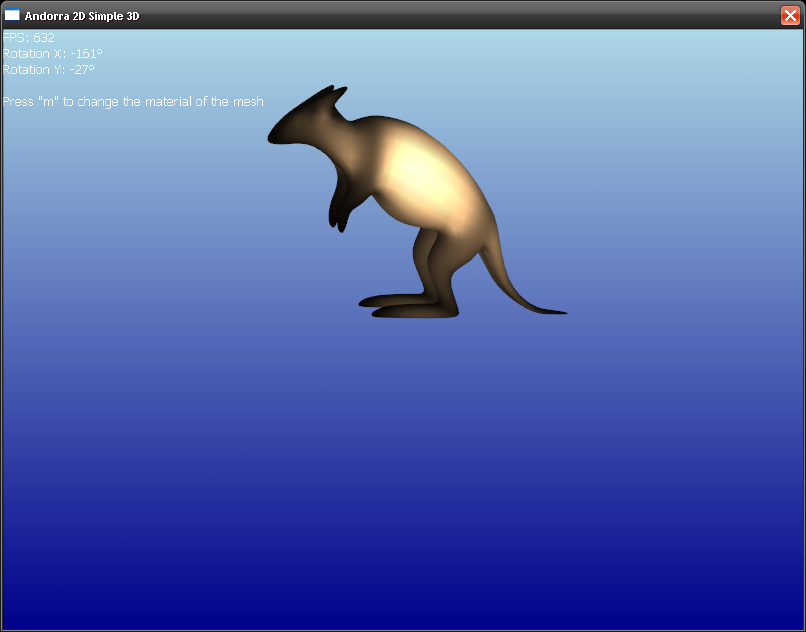Click the tip of the kangaroo's tail
The width and height of the screenshot is (806, 632).
coord(560,313)
